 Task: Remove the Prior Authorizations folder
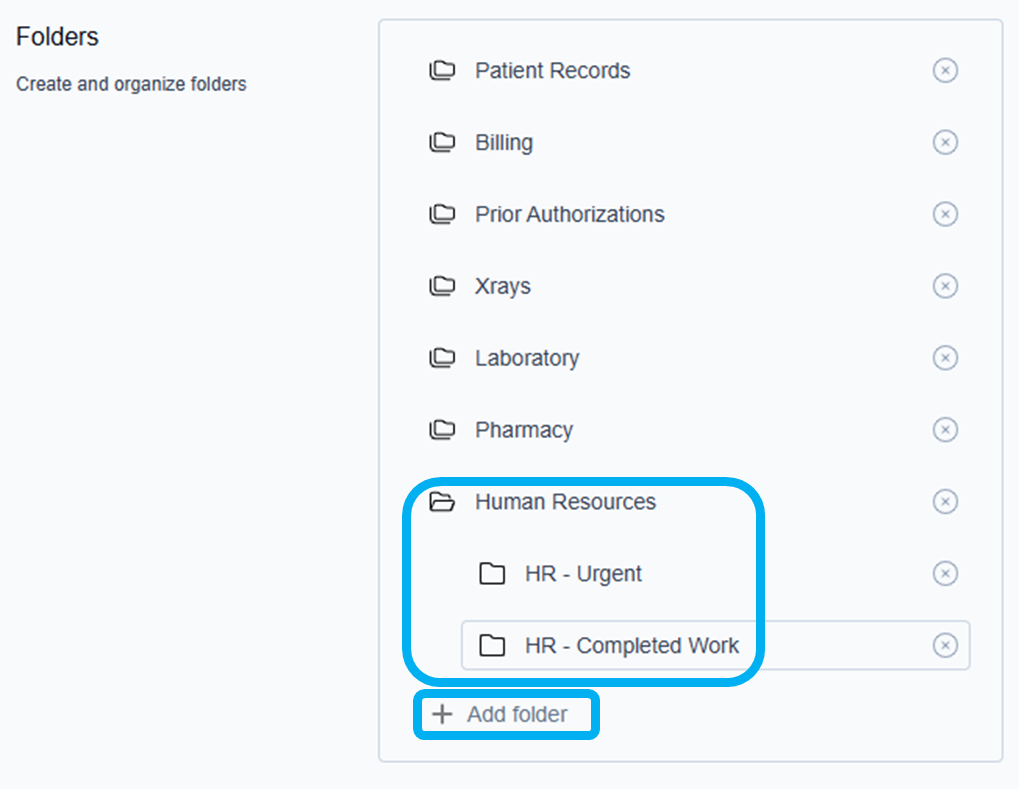(945, 214)
